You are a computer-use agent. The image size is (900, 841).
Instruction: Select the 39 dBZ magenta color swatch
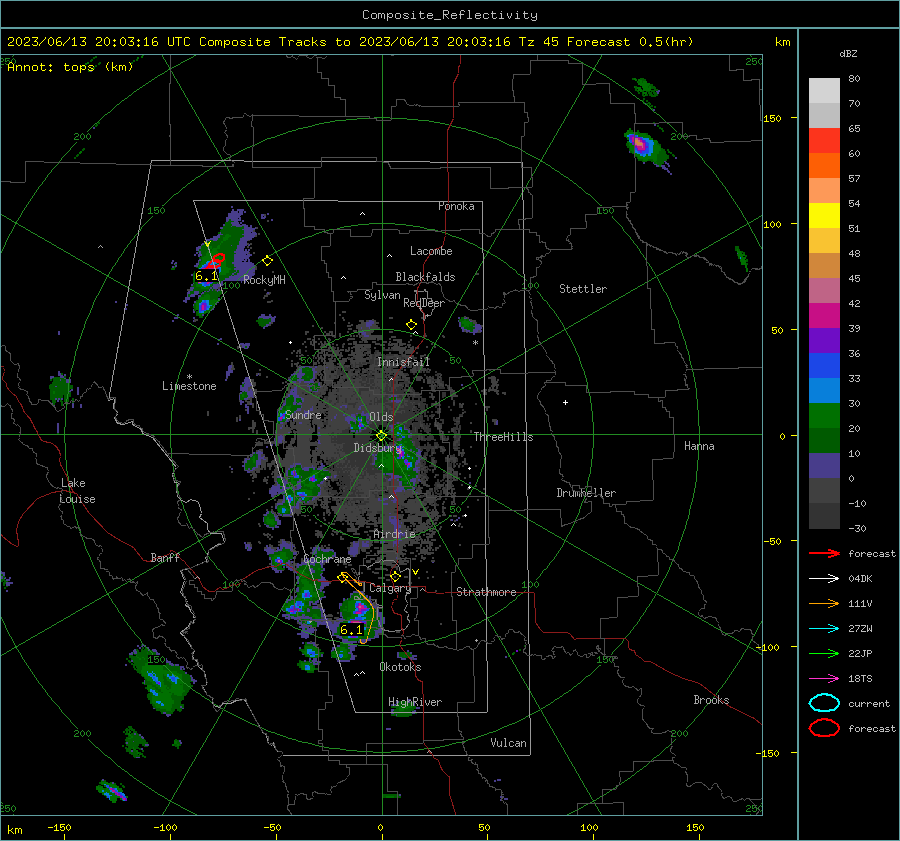click(x=824, y=316)
